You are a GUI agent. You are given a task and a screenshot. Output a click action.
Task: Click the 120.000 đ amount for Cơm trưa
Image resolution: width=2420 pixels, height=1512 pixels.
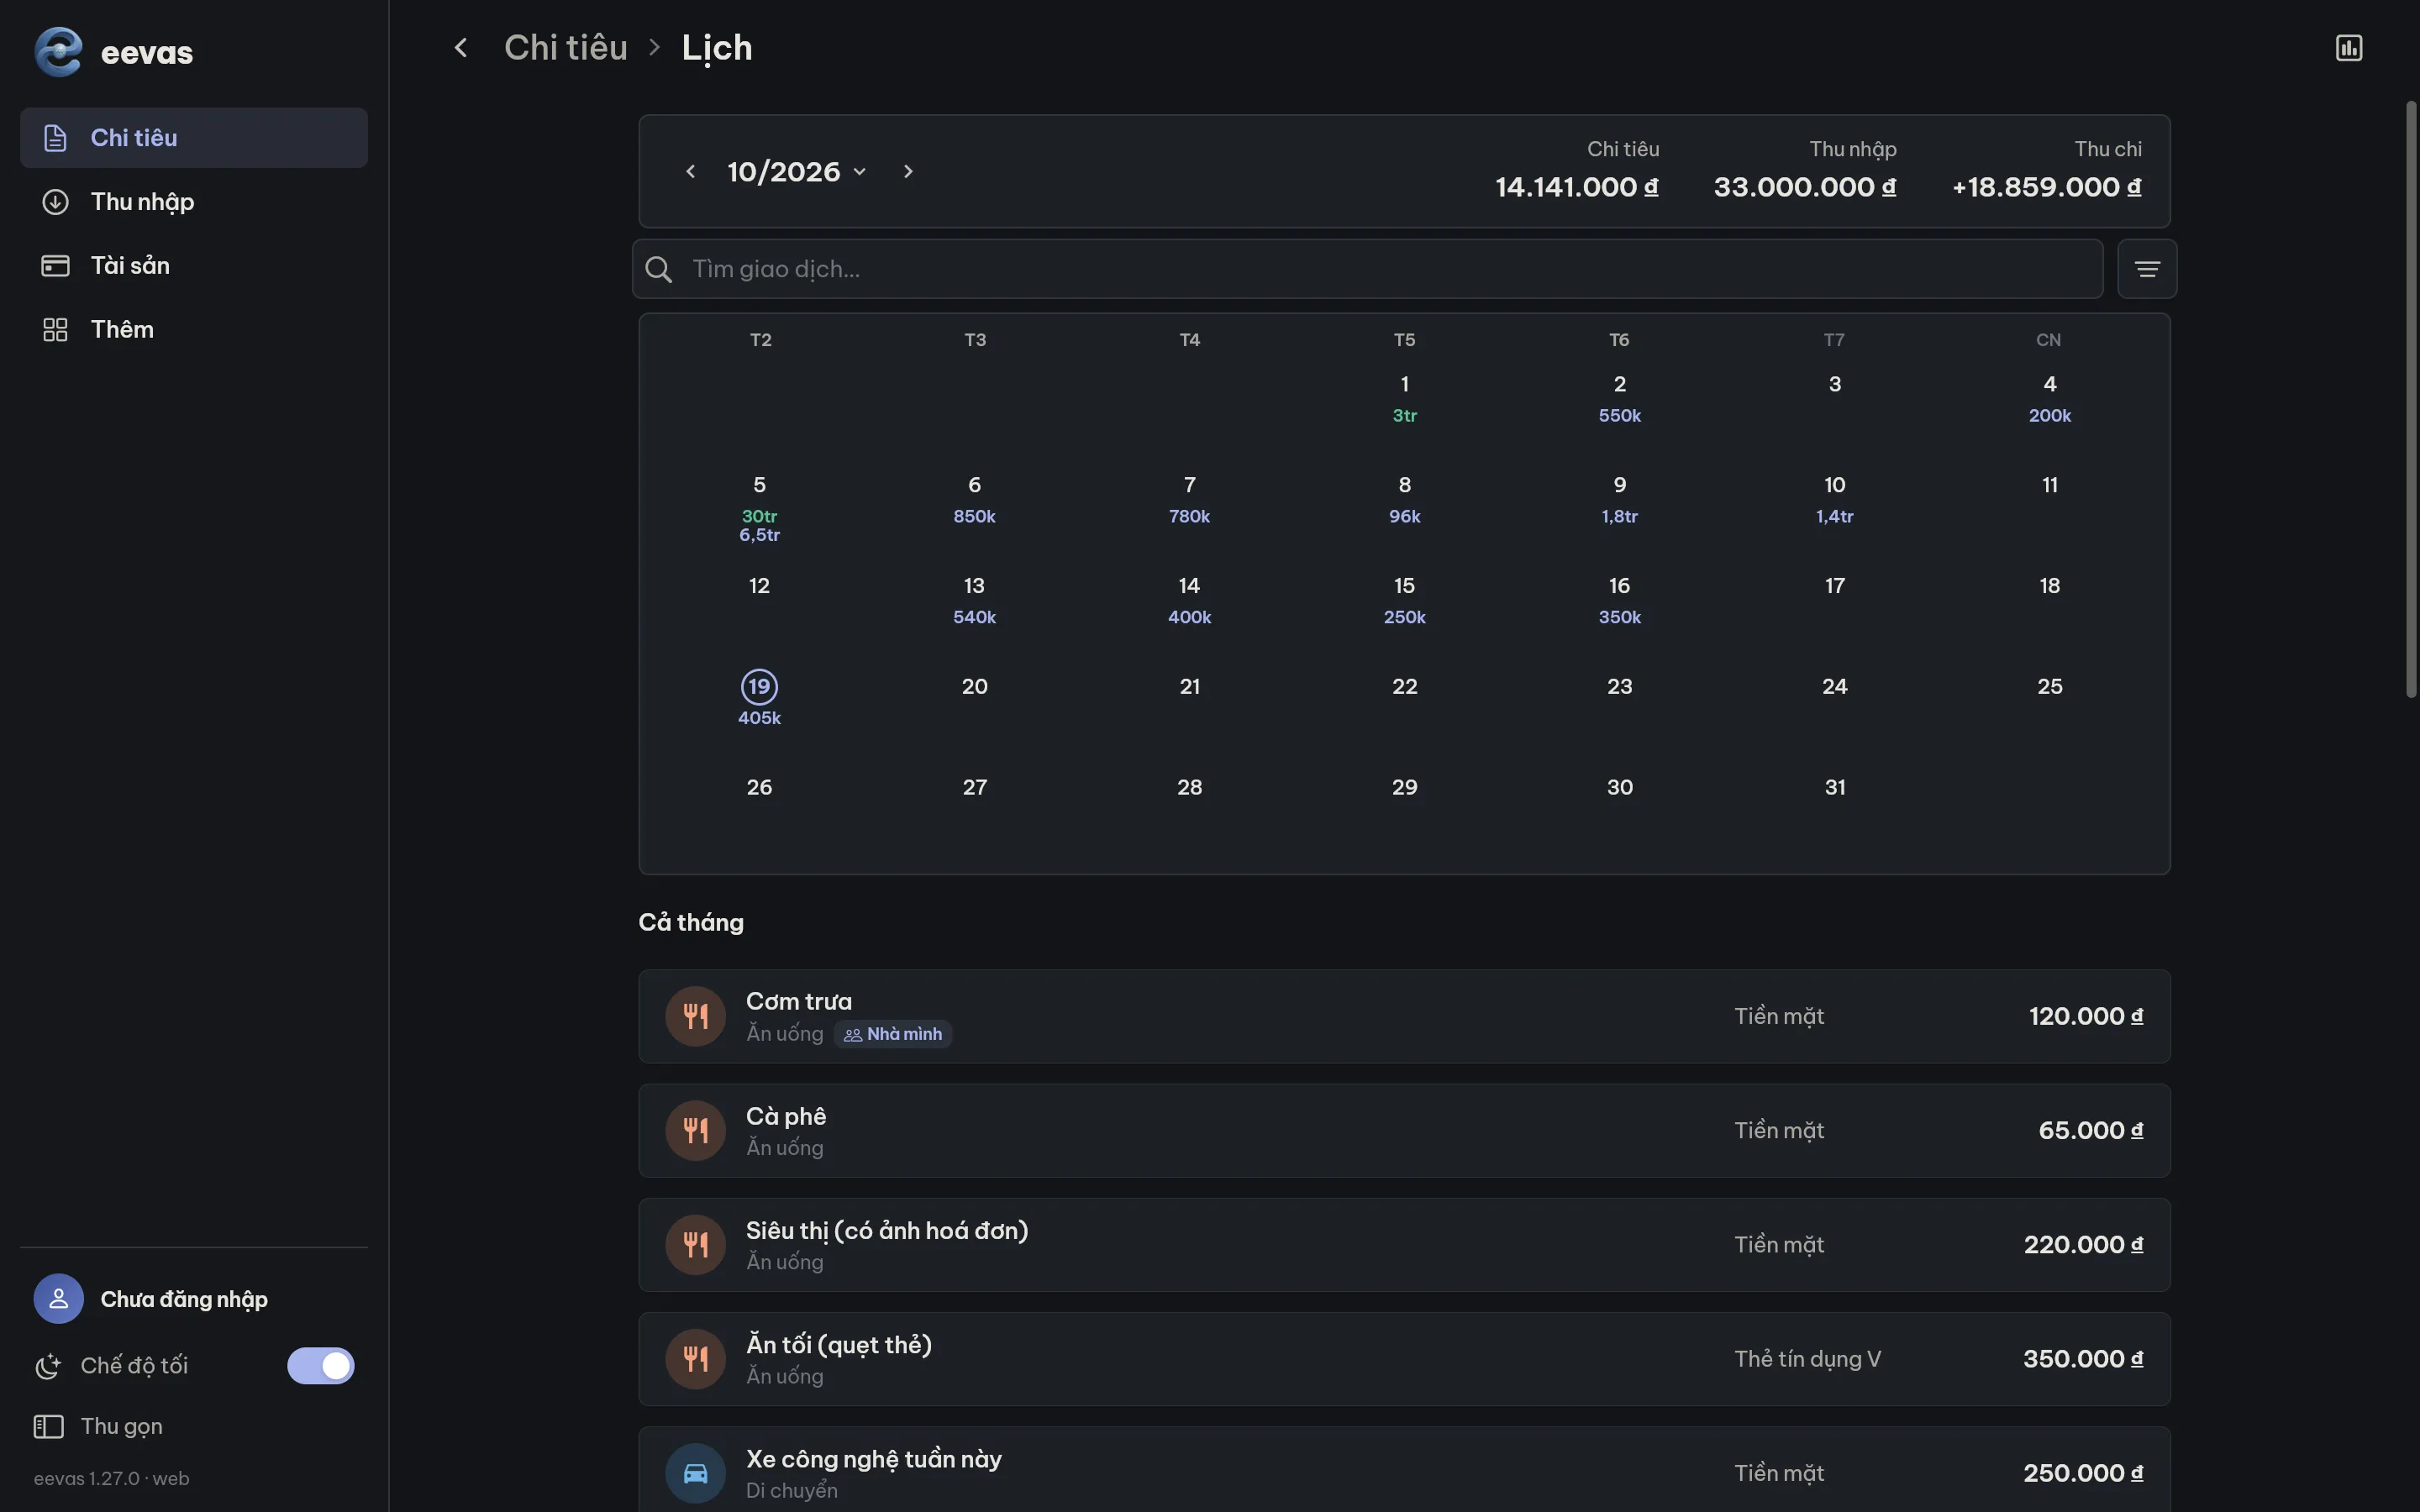(2085, 1016)
